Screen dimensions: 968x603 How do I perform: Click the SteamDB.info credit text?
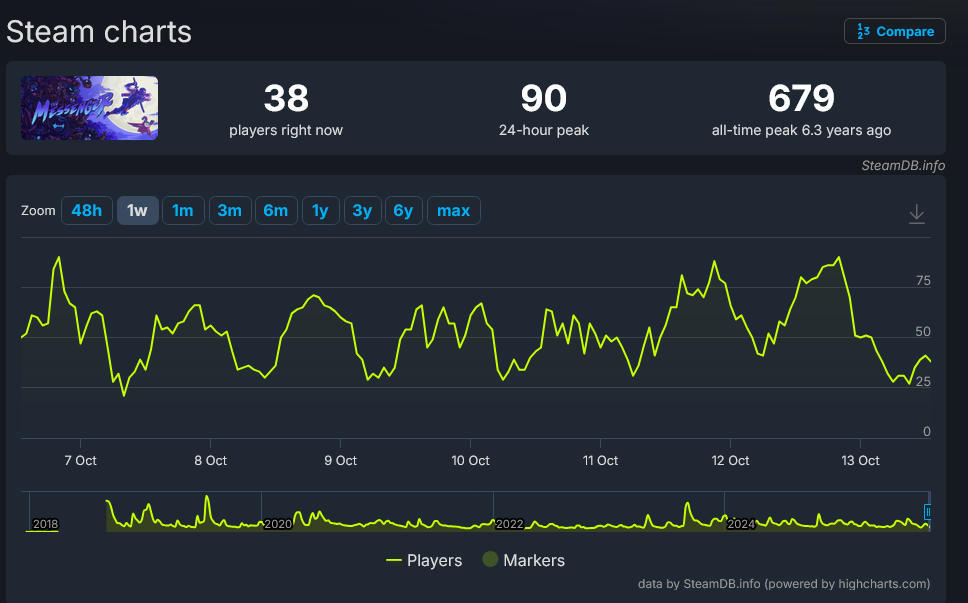tap(903, 165)
